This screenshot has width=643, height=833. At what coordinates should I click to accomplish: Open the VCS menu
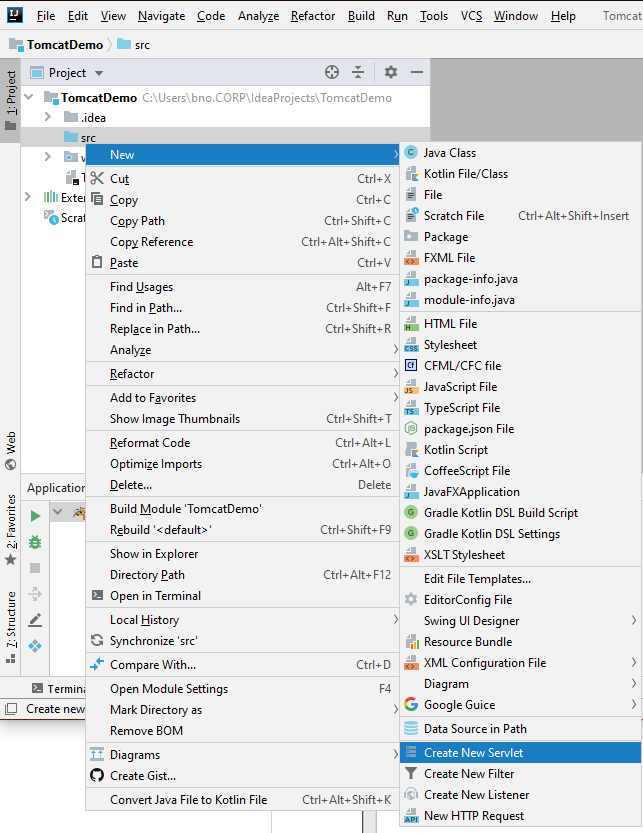tap(471, 16)
